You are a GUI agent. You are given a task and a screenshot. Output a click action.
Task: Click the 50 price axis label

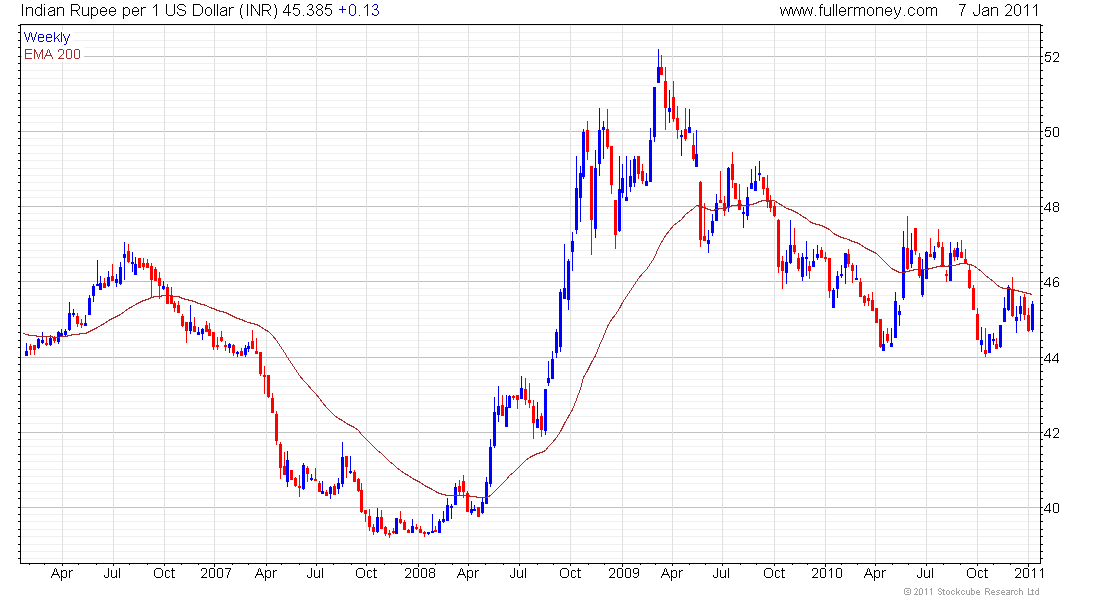tap(1052, 132)
